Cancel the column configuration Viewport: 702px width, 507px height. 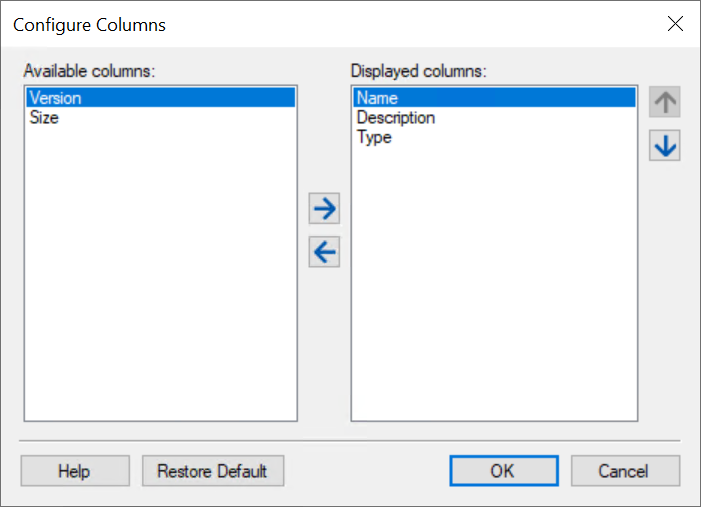pos(624,471)
